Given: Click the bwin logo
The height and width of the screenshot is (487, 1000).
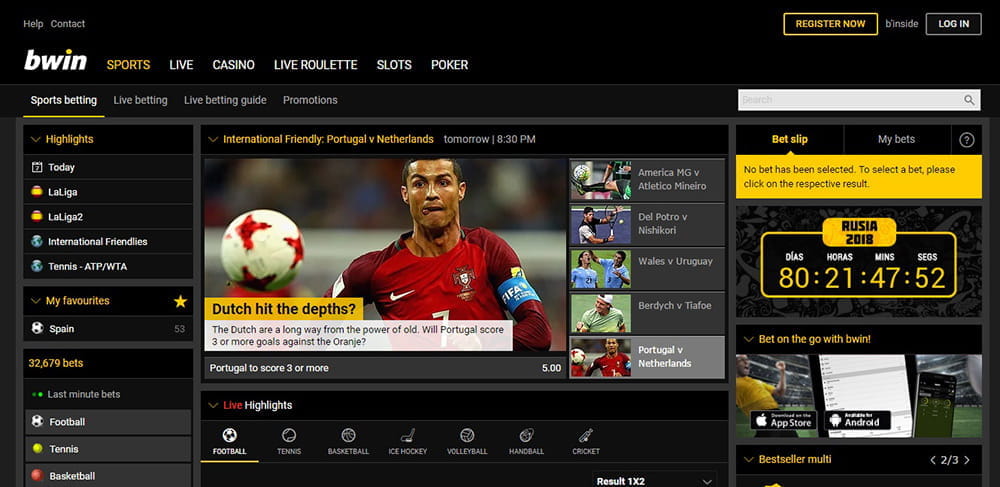Looking at the screenshot, I should click(x=55, y=61).
